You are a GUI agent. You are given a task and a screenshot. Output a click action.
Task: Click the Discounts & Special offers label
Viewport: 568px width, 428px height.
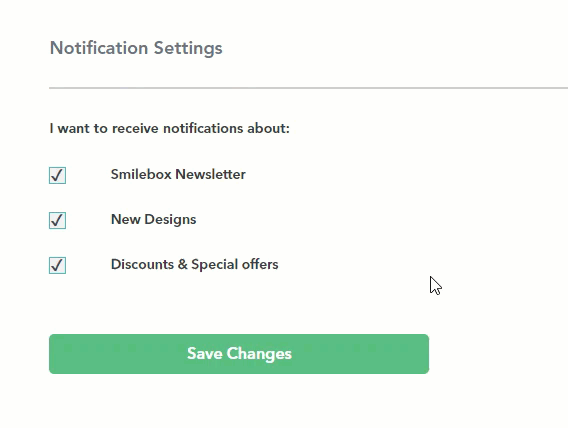[x=195, y=264]
